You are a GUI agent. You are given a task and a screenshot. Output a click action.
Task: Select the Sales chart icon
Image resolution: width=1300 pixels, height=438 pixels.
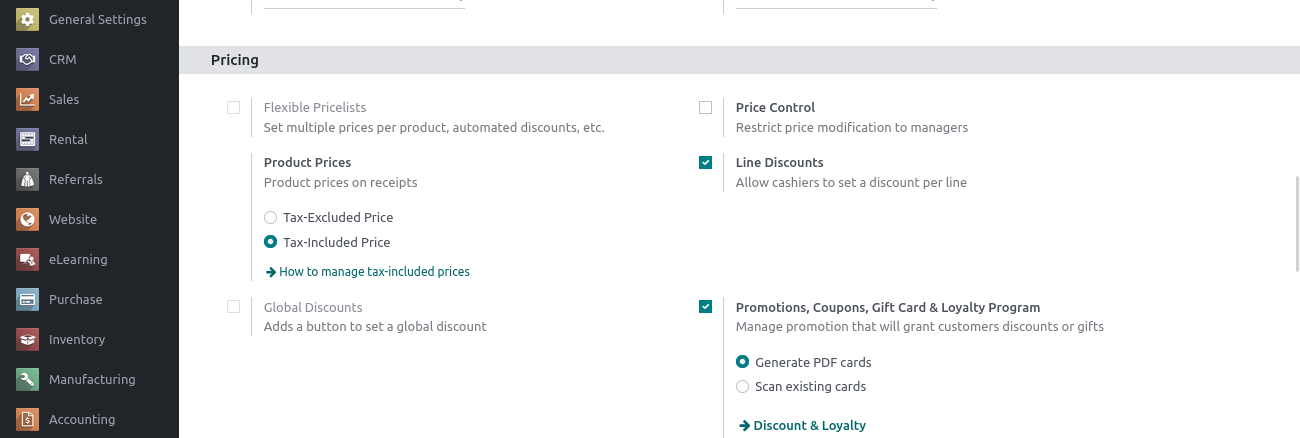pyautogui.click(x=28, y=99)
